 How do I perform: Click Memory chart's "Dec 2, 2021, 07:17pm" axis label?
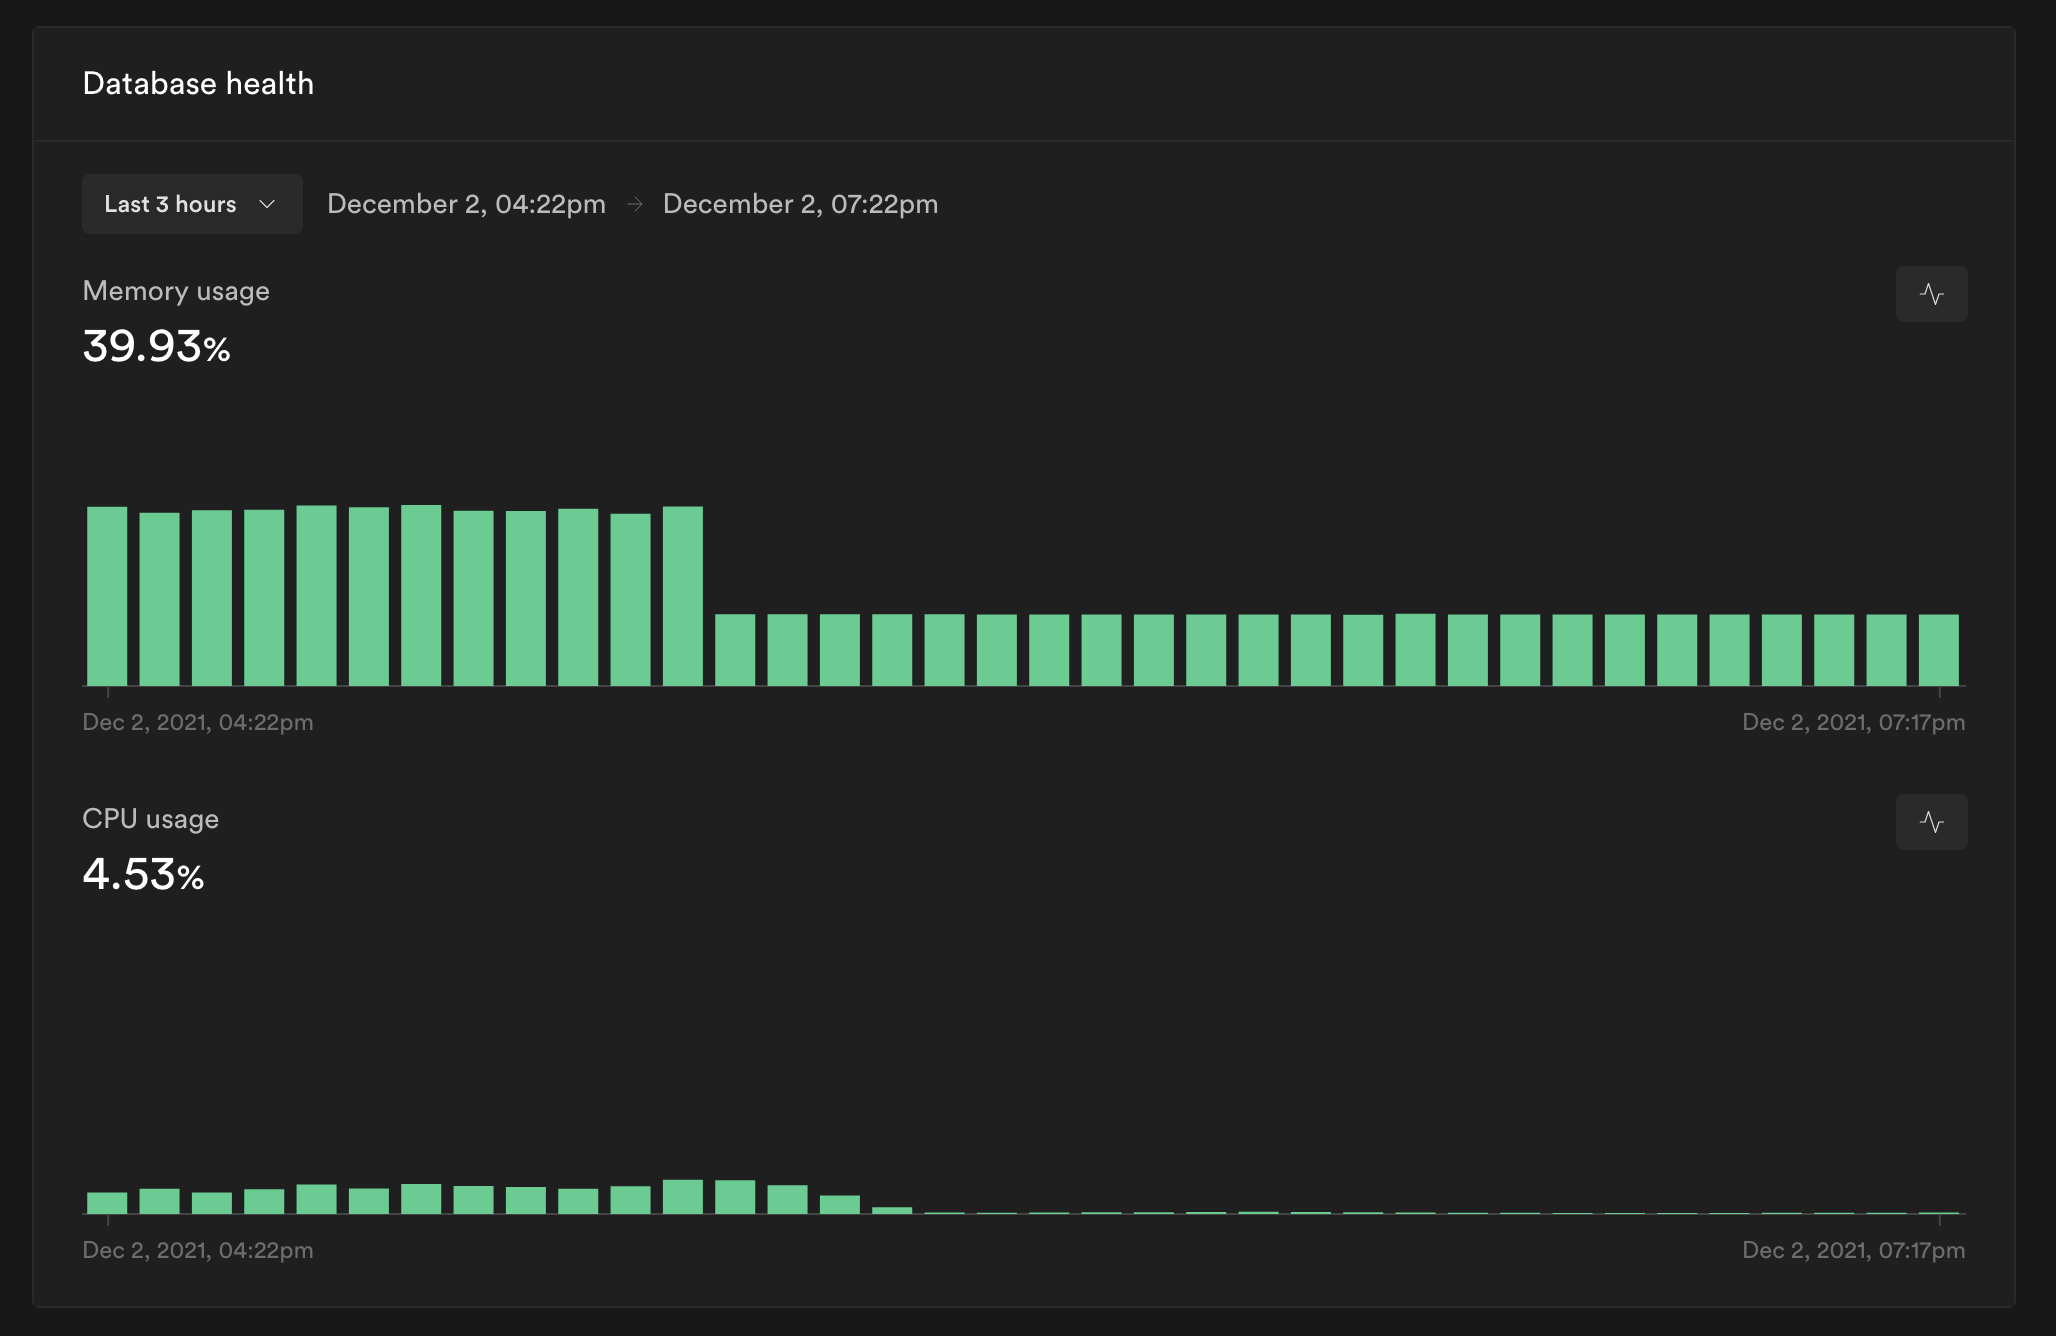(x=1853, y=722)
